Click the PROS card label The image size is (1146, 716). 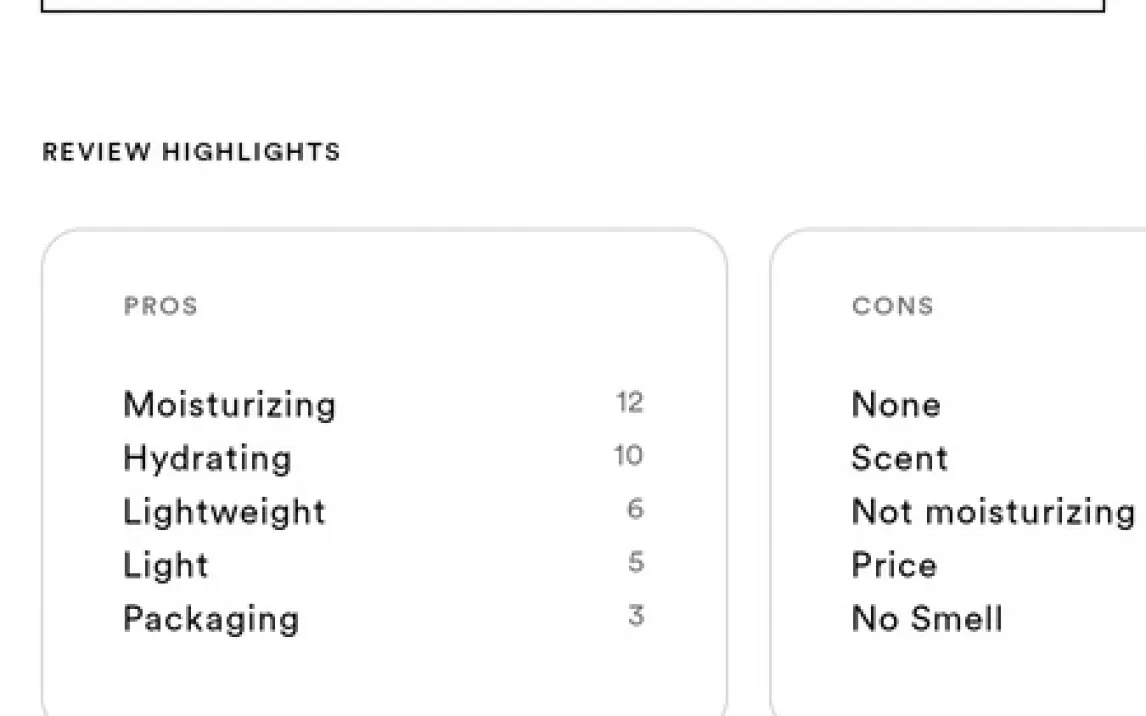pyautogui.click(x=161, y=306)
